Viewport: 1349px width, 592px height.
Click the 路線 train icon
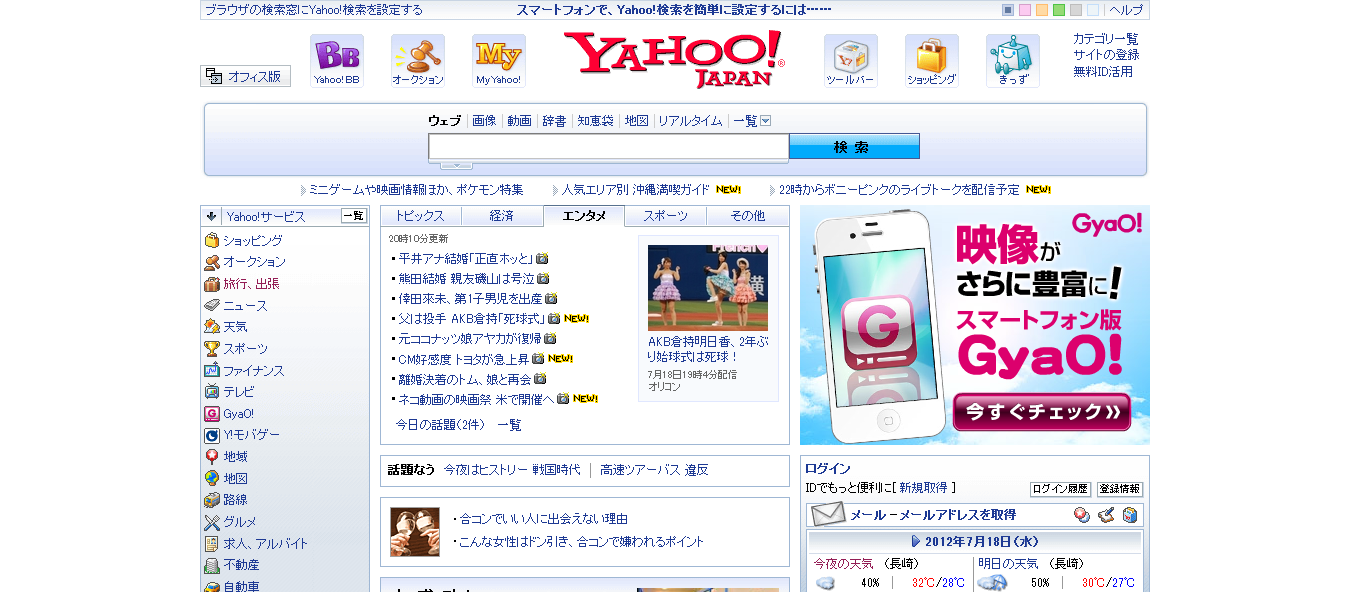coord(212,500)
